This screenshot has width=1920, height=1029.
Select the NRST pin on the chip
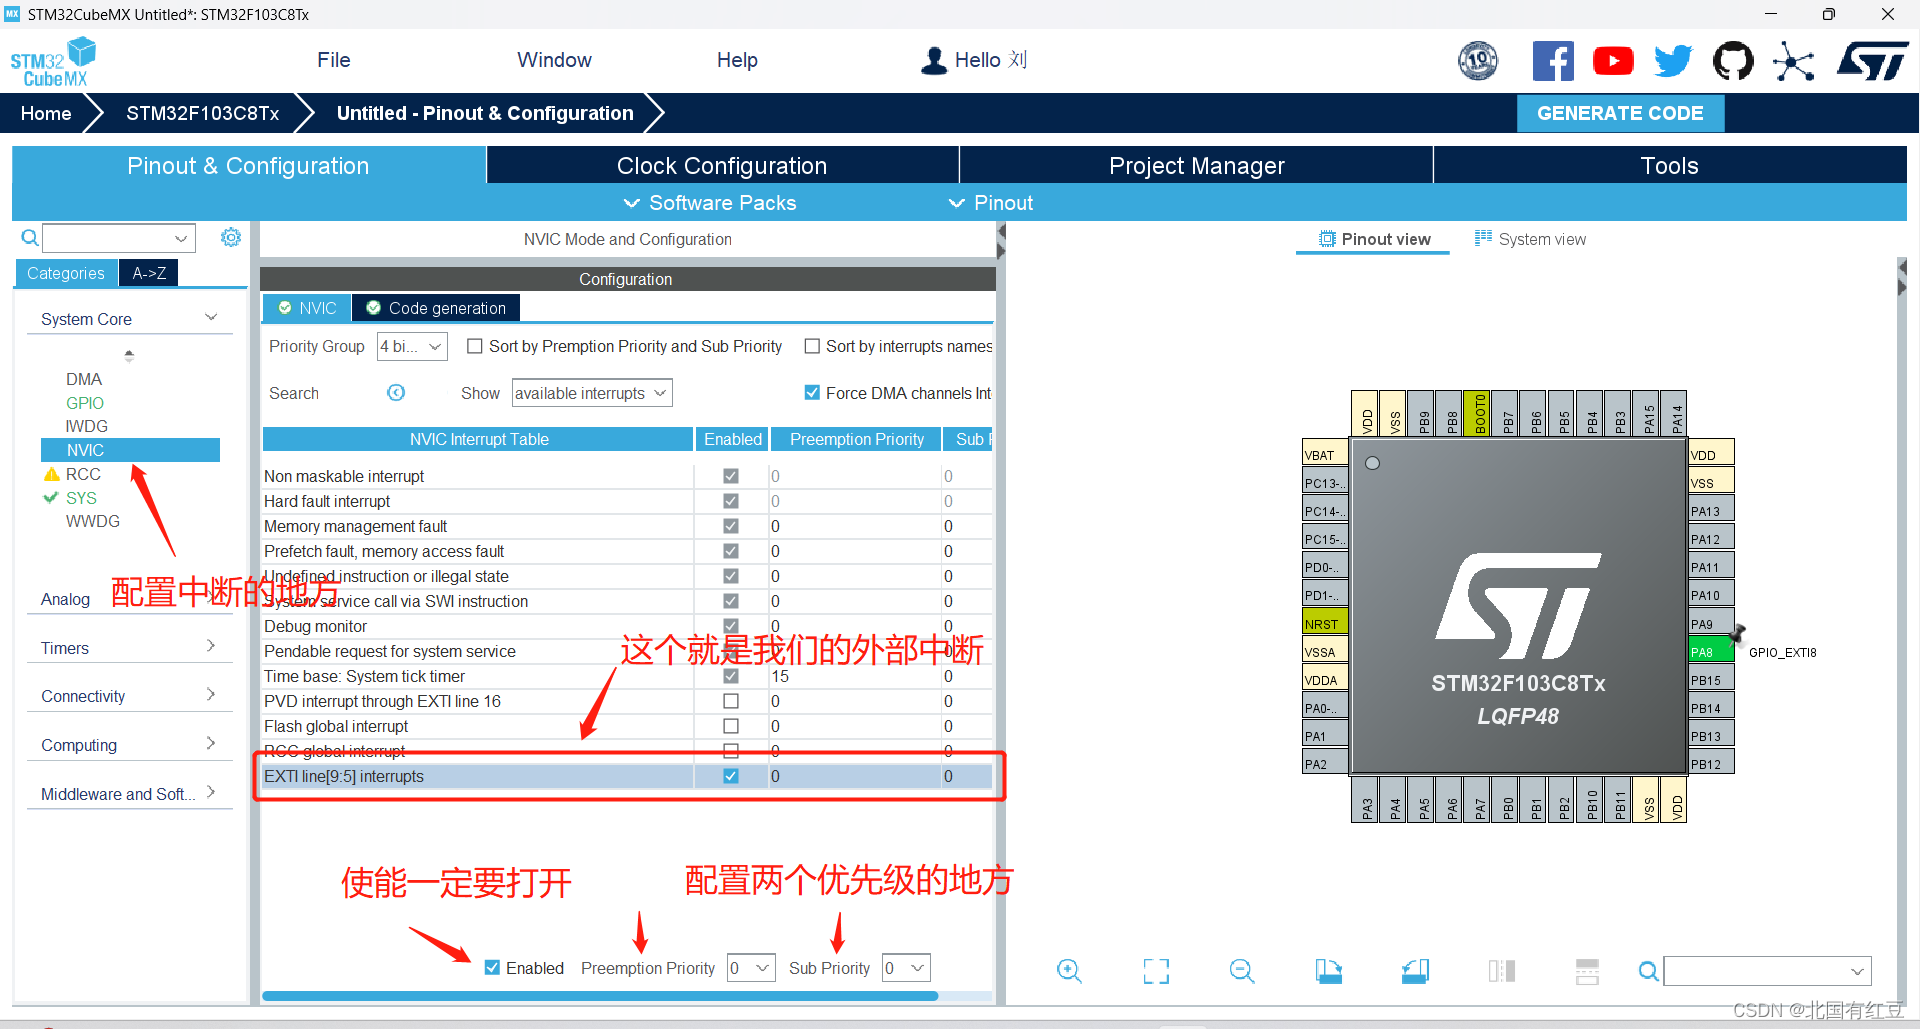[x=1325, y=624]
